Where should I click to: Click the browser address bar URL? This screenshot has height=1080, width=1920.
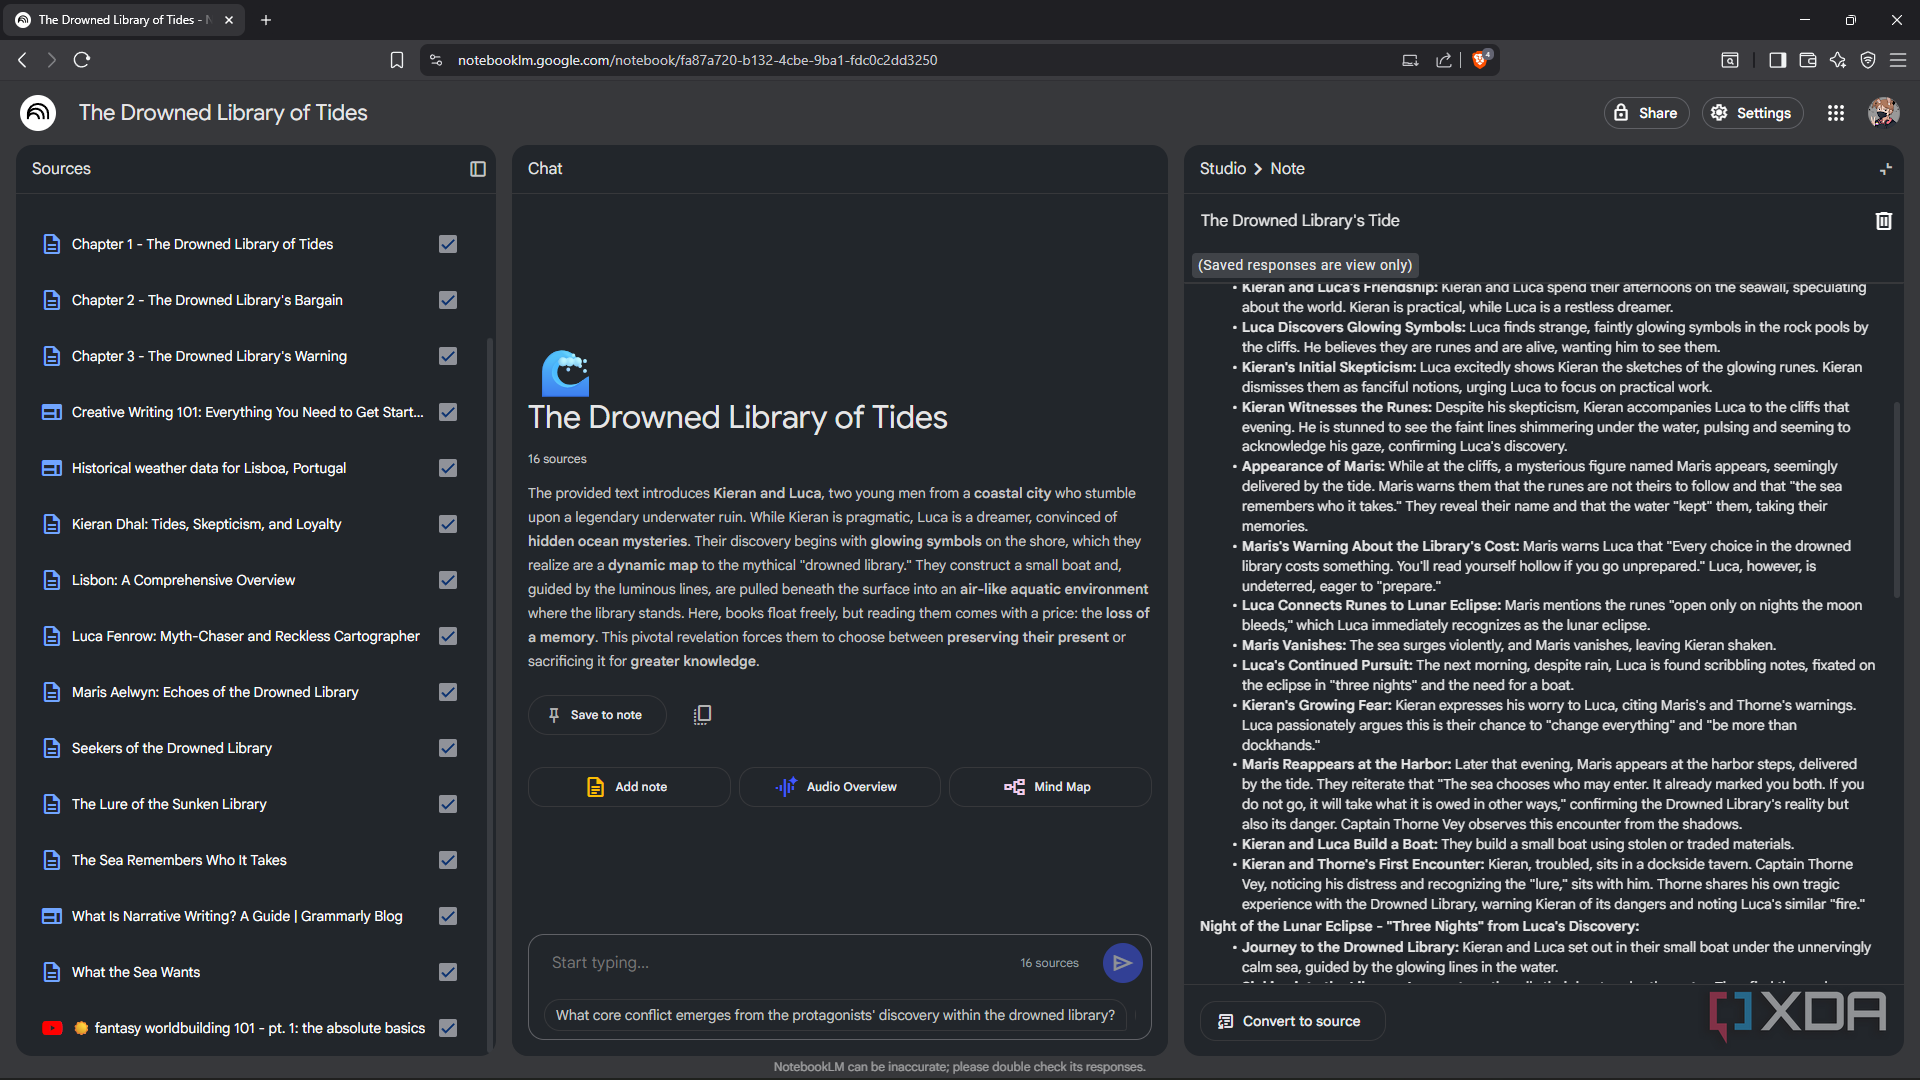tap(697, 60)
